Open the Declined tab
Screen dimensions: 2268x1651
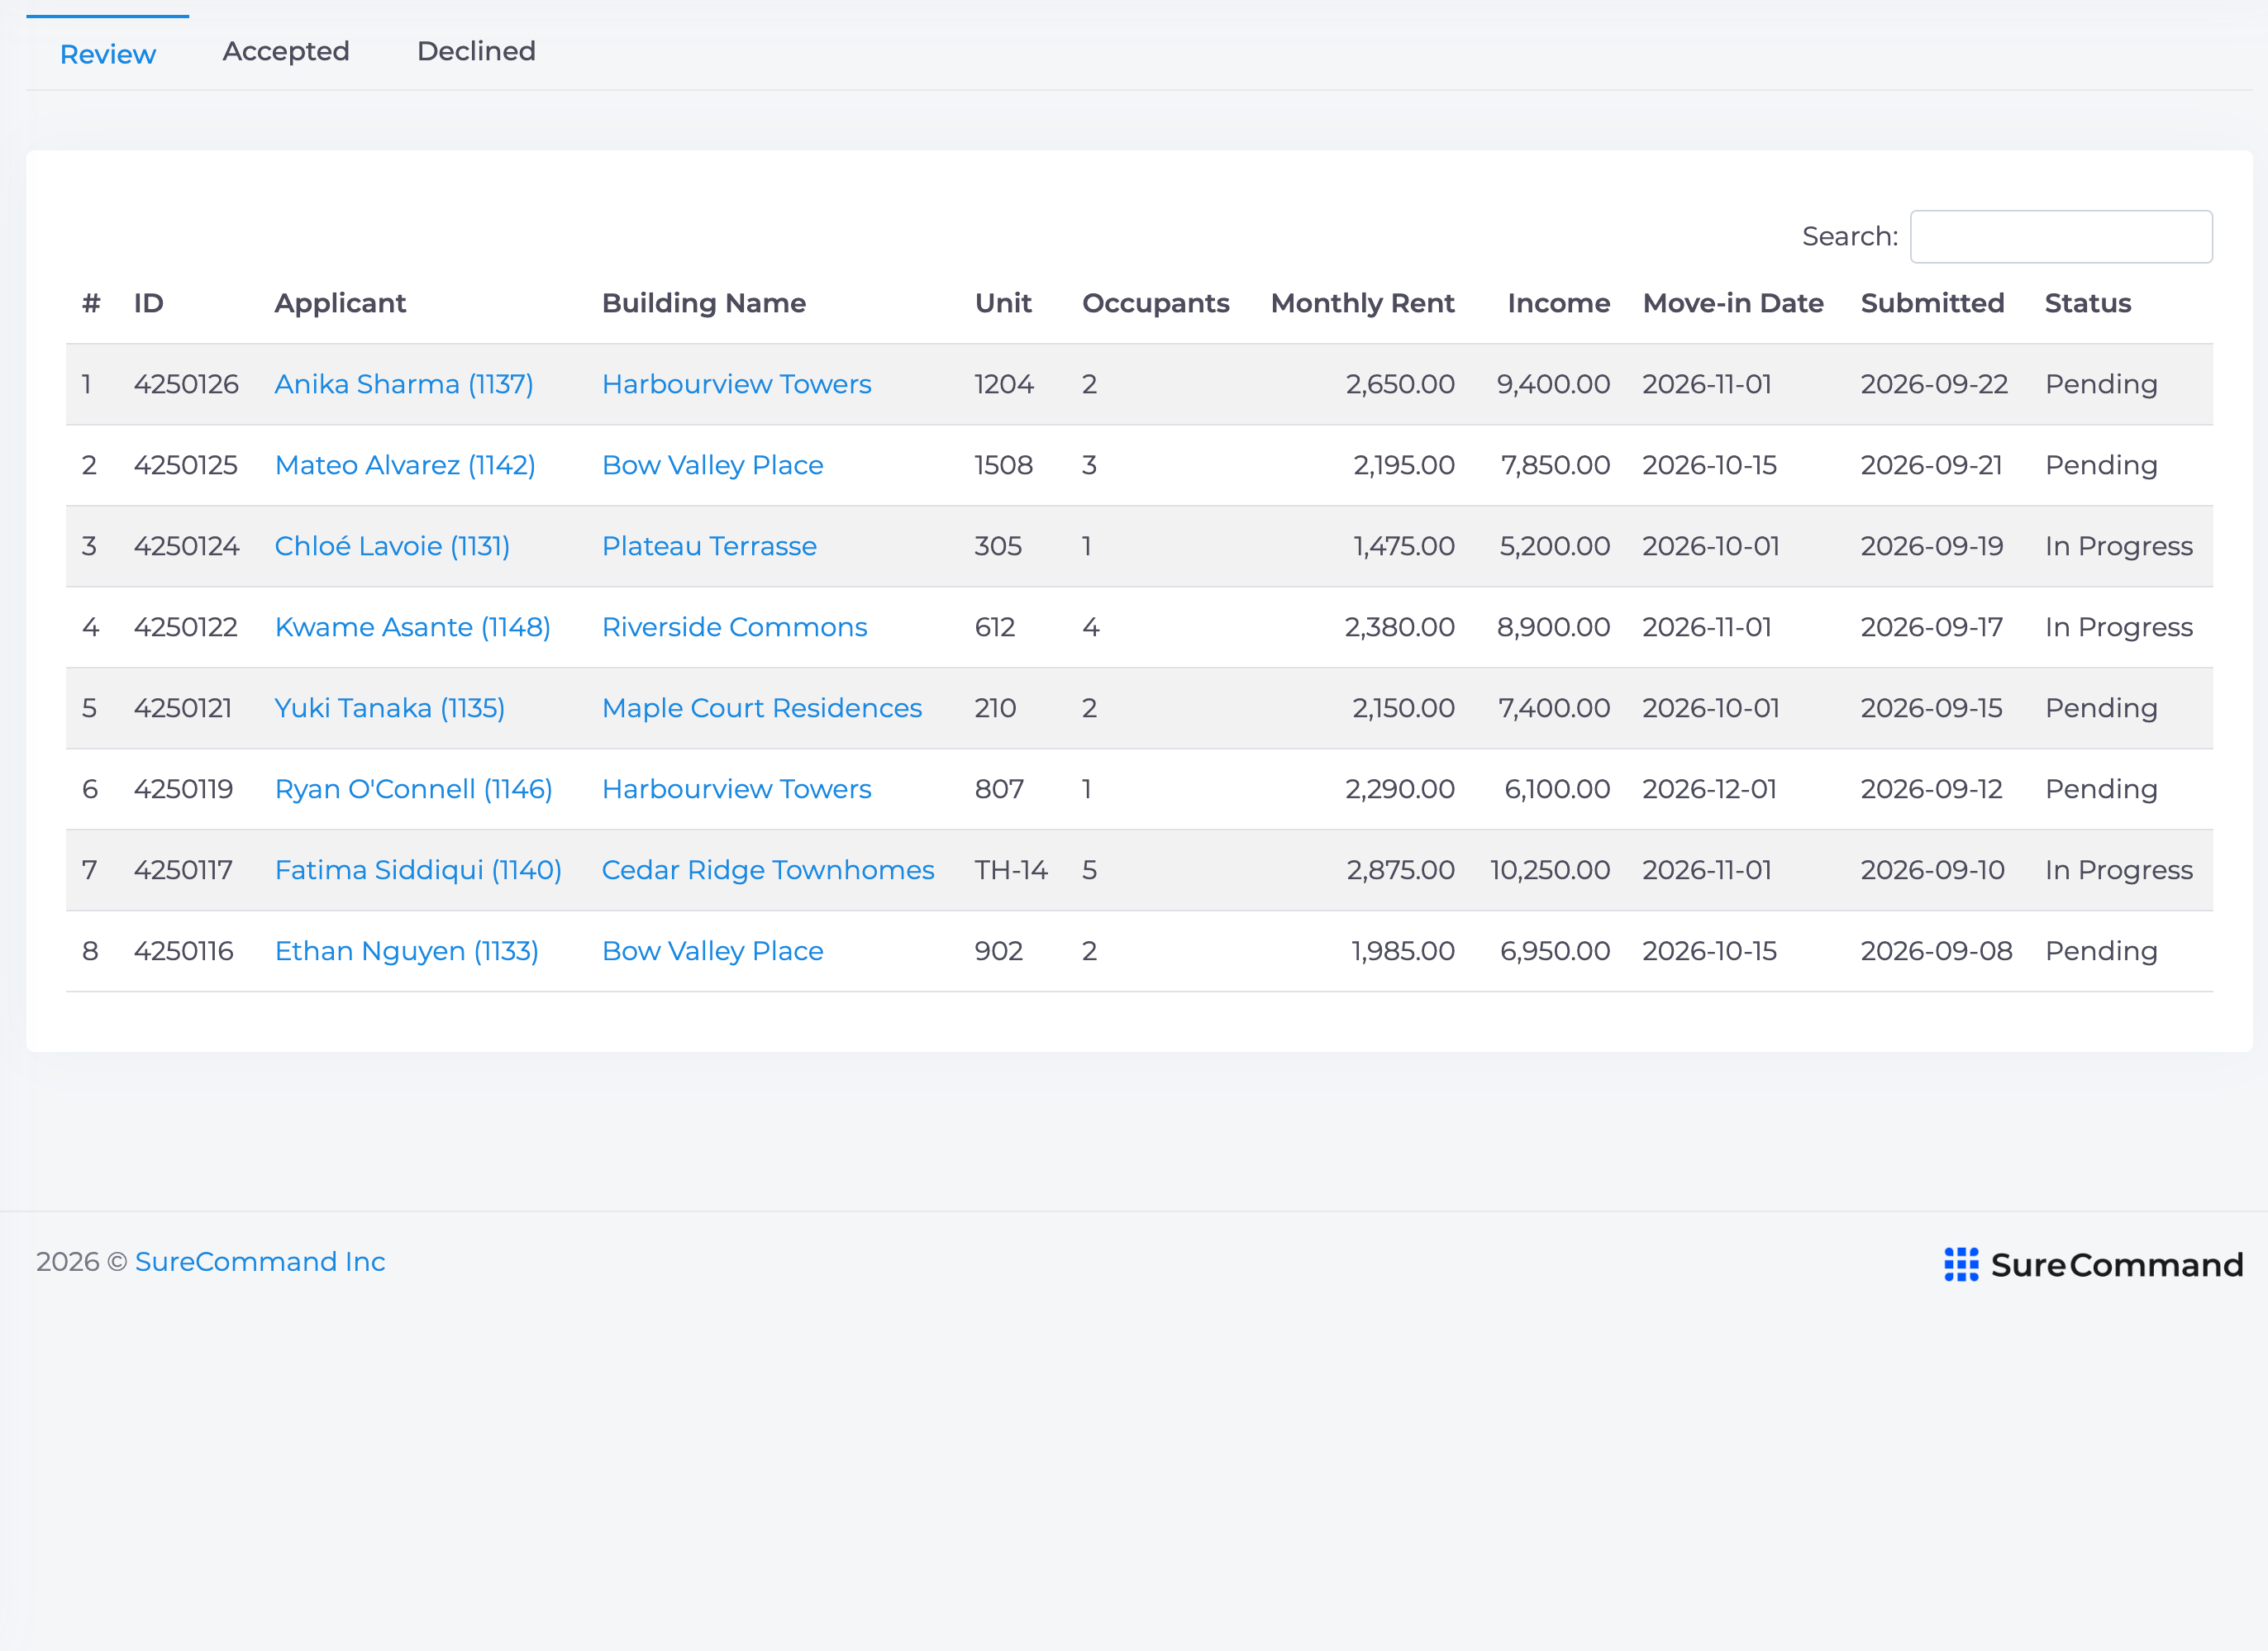(476, 51)
